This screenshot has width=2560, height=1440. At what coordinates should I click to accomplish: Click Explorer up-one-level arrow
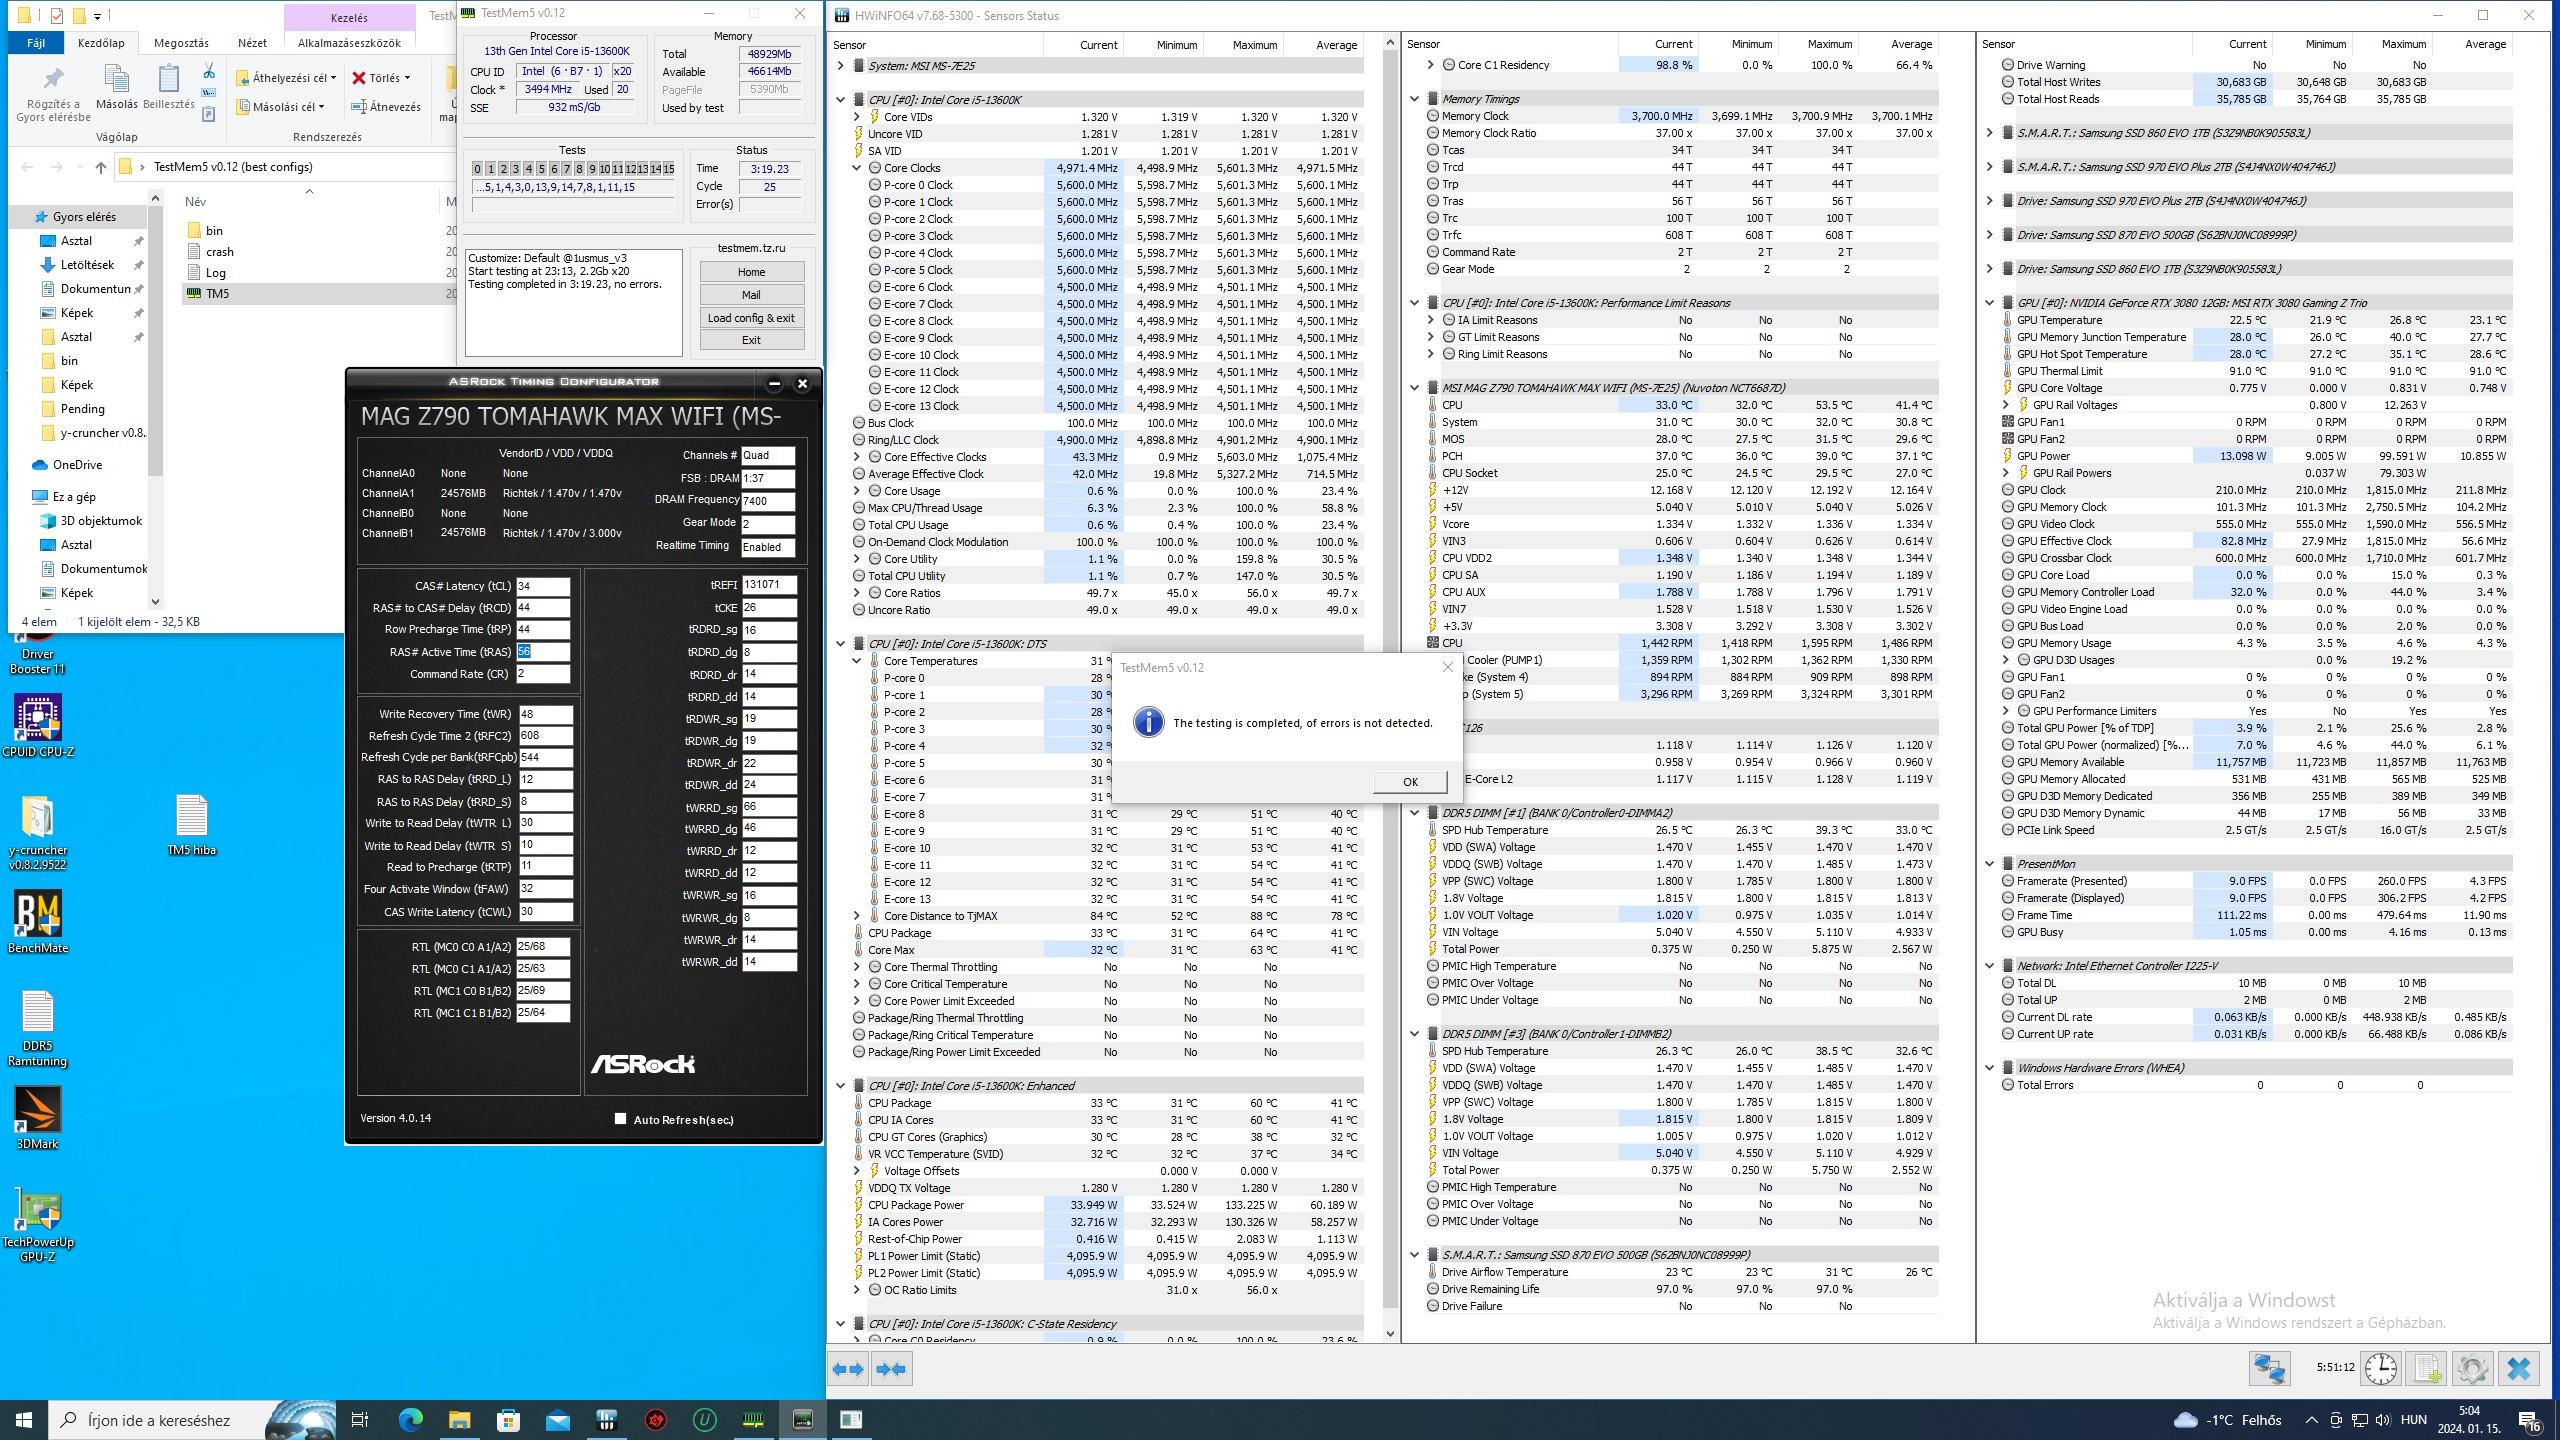point(100,167)
